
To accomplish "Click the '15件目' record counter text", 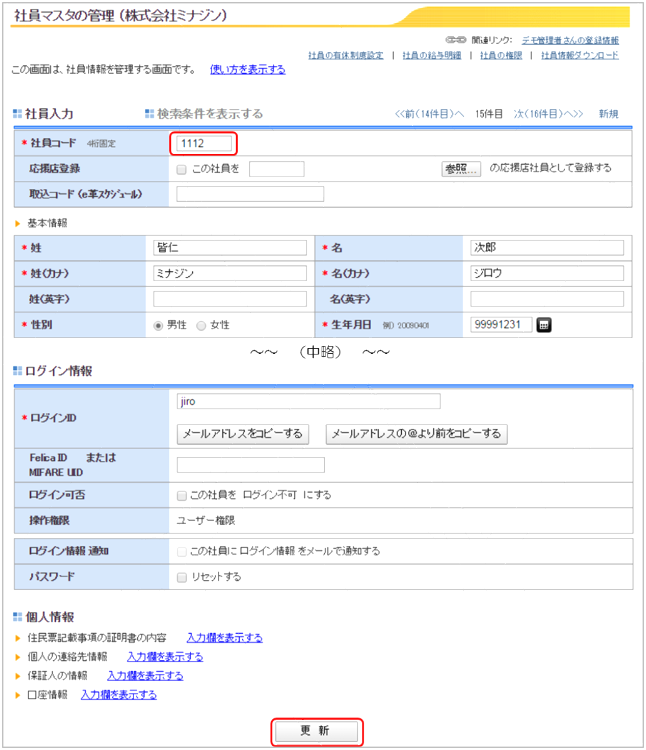I will pos(489,114).
